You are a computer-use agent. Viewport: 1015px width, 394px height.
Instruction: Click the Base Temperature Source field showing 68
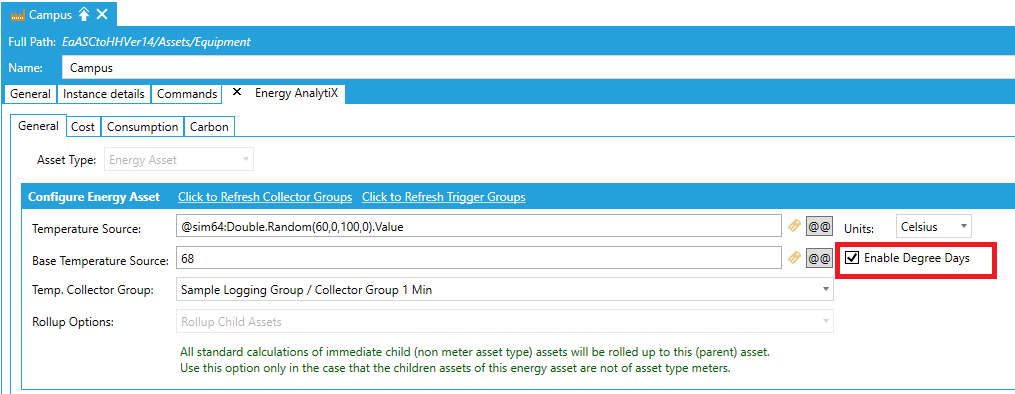(x=479, y=258)
